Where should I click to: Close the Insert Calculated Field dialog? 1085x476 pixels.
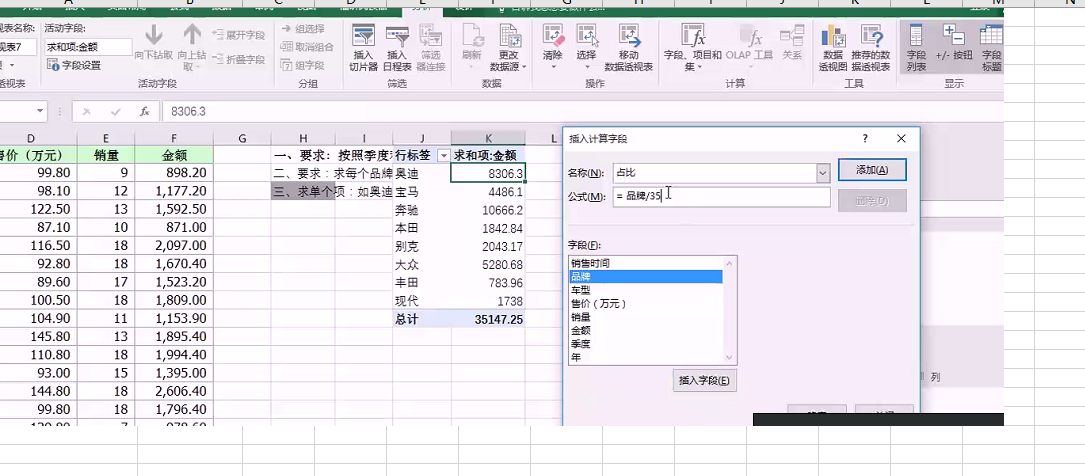click(901, 138)
